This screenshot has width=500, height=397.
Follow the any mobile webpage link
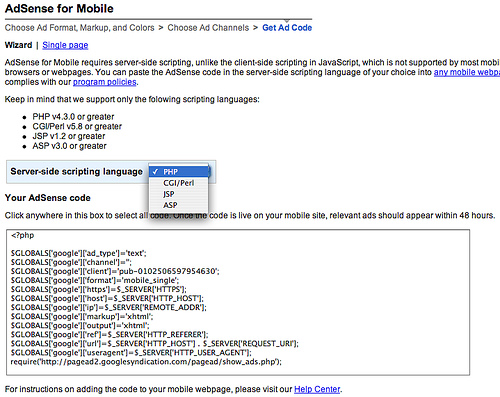point(467,72)
